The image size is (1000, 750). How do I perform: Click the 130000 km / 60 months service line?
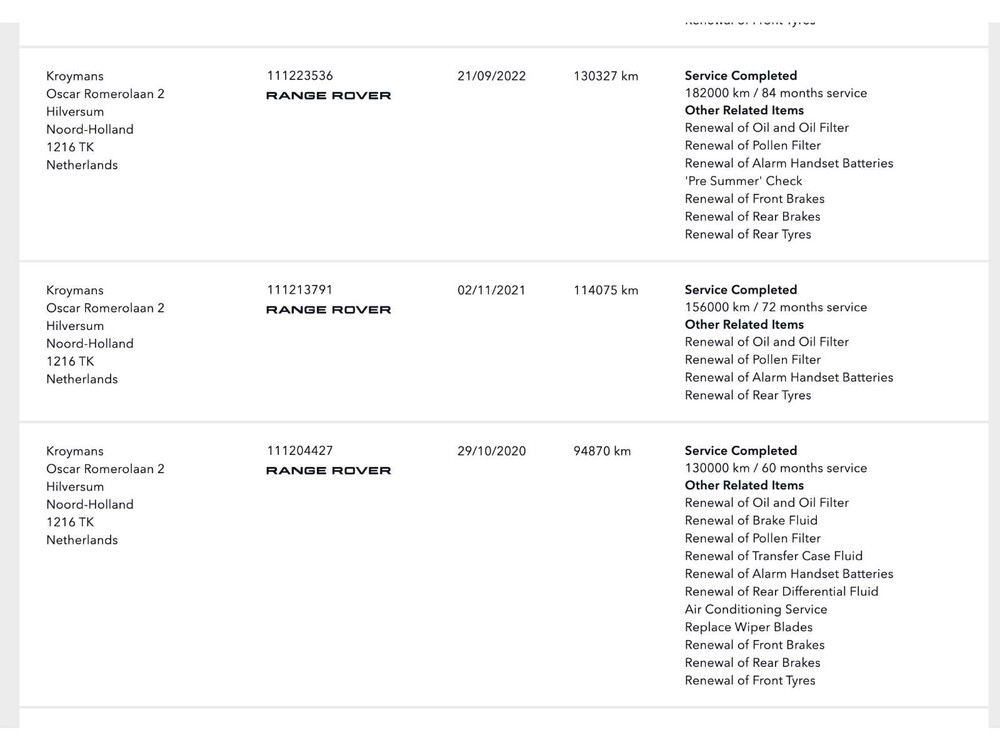tap(775, 468)
